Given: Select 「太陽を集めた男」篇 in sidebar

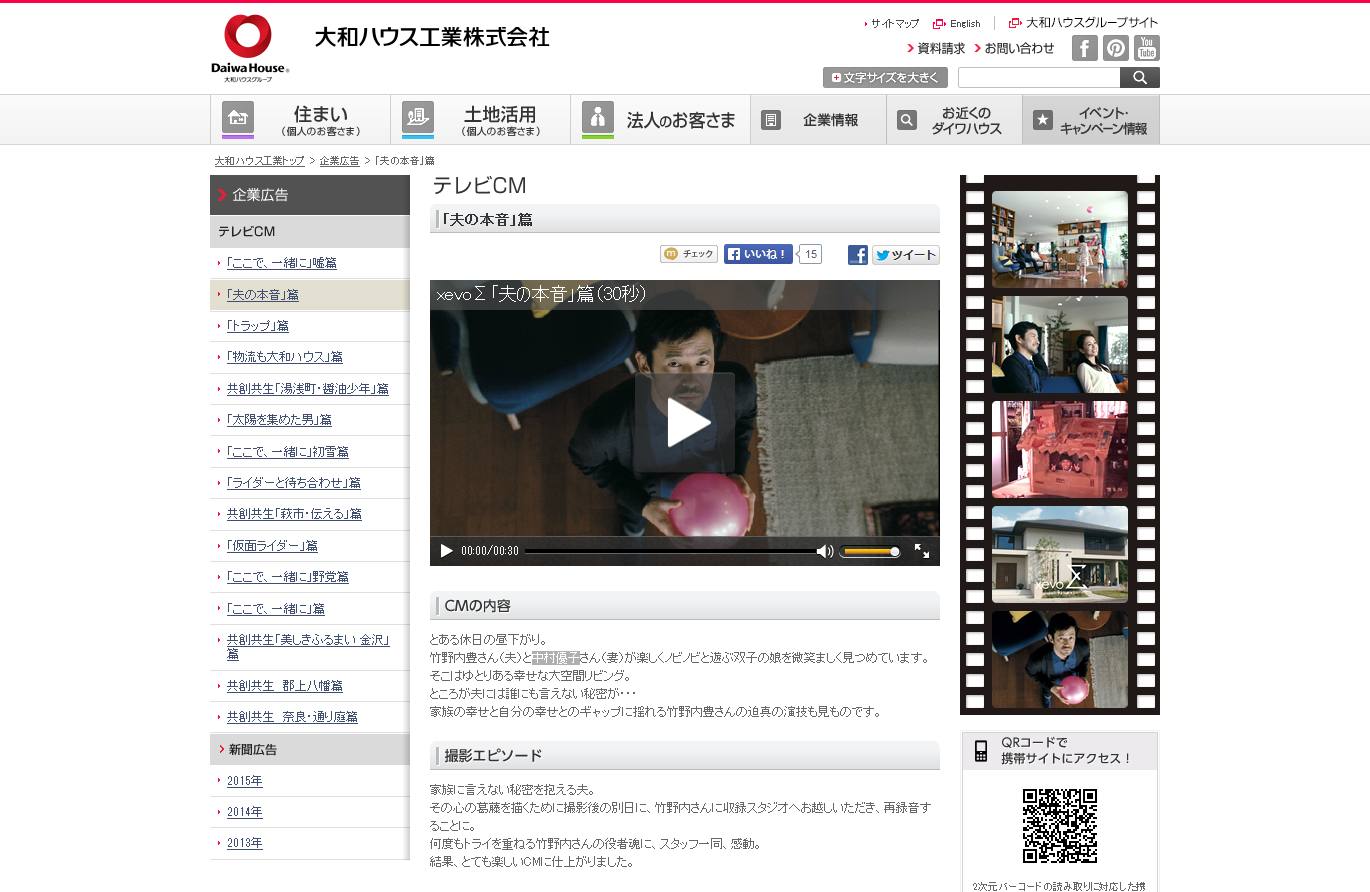Looking at the screenshot, I should pyautogui.click(x=279, y=420).
